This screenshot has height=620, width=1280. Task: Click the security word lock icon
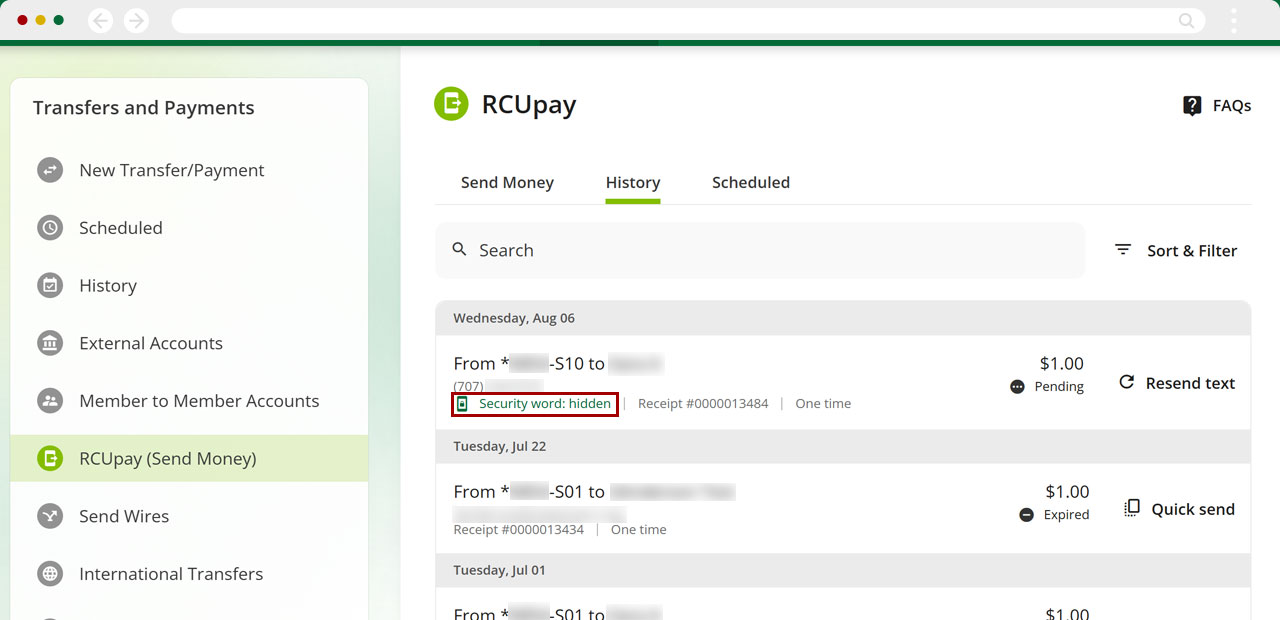click(463, 404)
